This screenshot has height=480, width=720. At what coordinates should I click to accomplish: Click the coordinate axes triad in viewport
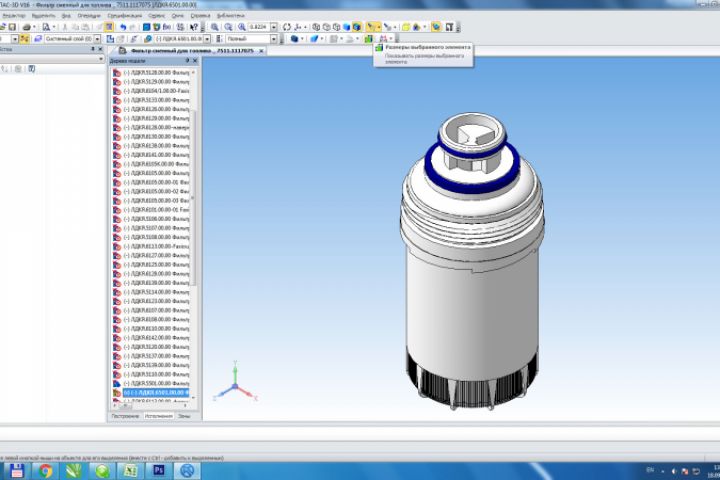(235, 383)
